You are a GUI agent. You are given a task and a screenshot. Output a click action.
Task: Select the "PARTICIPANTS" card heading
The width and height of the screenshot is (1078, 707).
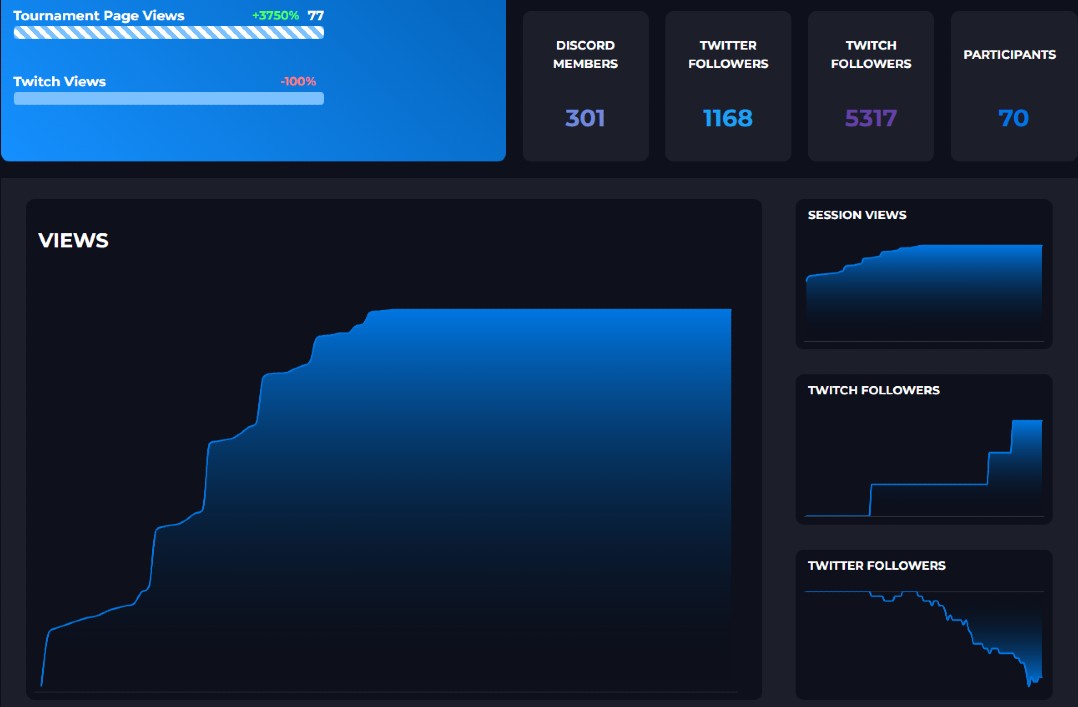click(1009, 54)
